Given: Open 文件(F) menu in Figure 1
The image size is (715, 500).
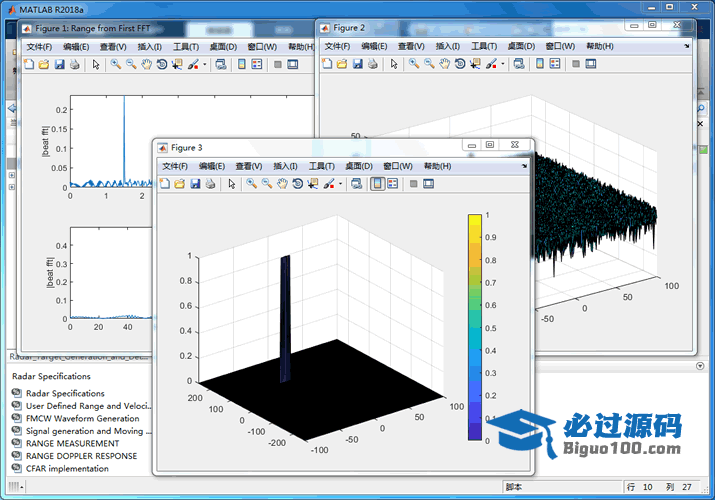Looking at the screenshot, I should 39,46.
